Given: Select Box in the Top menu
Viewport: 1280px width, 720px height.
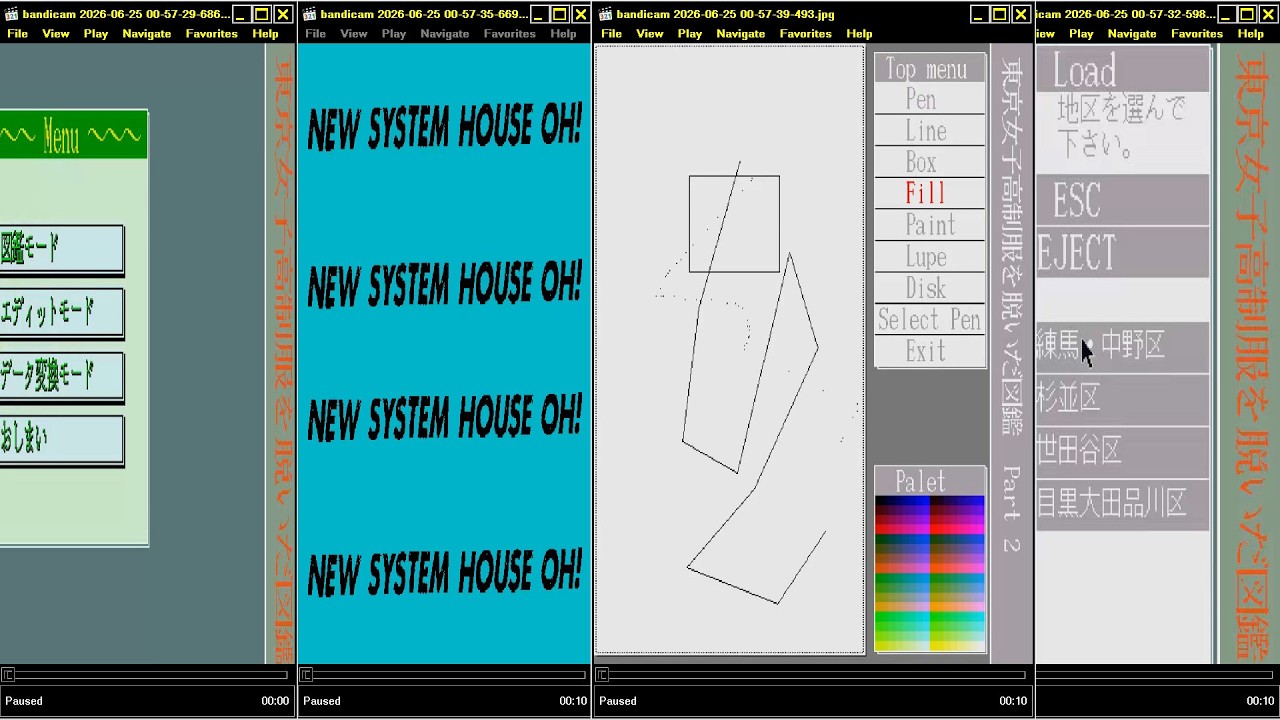Looking at the screenshot, I should point(930,162).
